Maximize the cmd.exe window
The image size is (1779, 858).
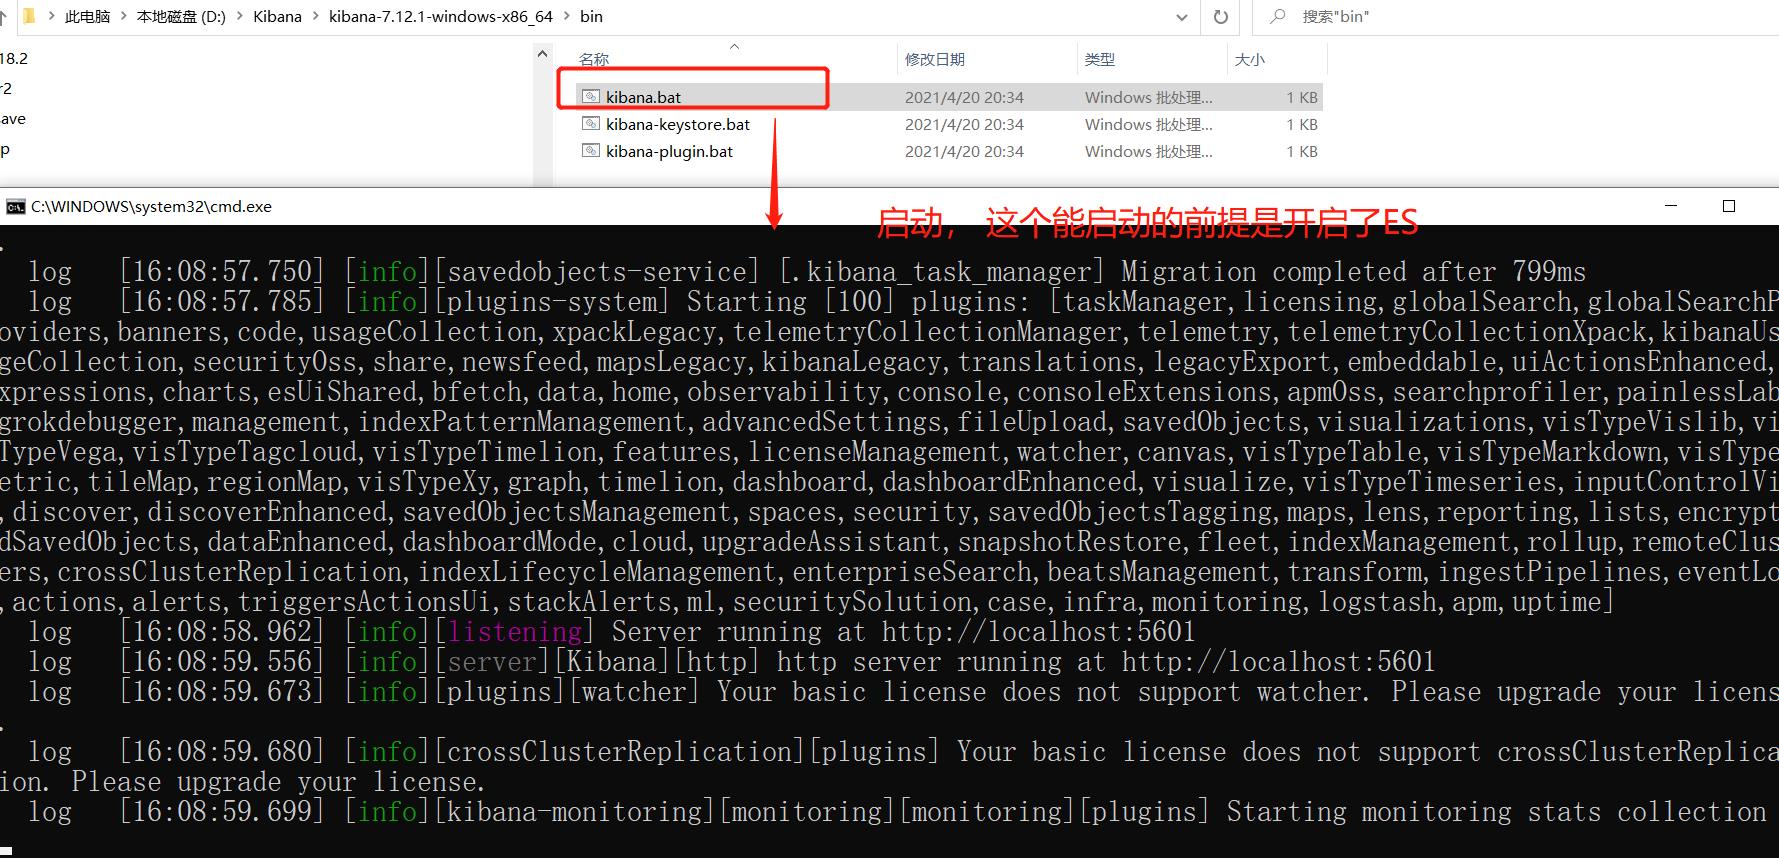[1729, 206]
